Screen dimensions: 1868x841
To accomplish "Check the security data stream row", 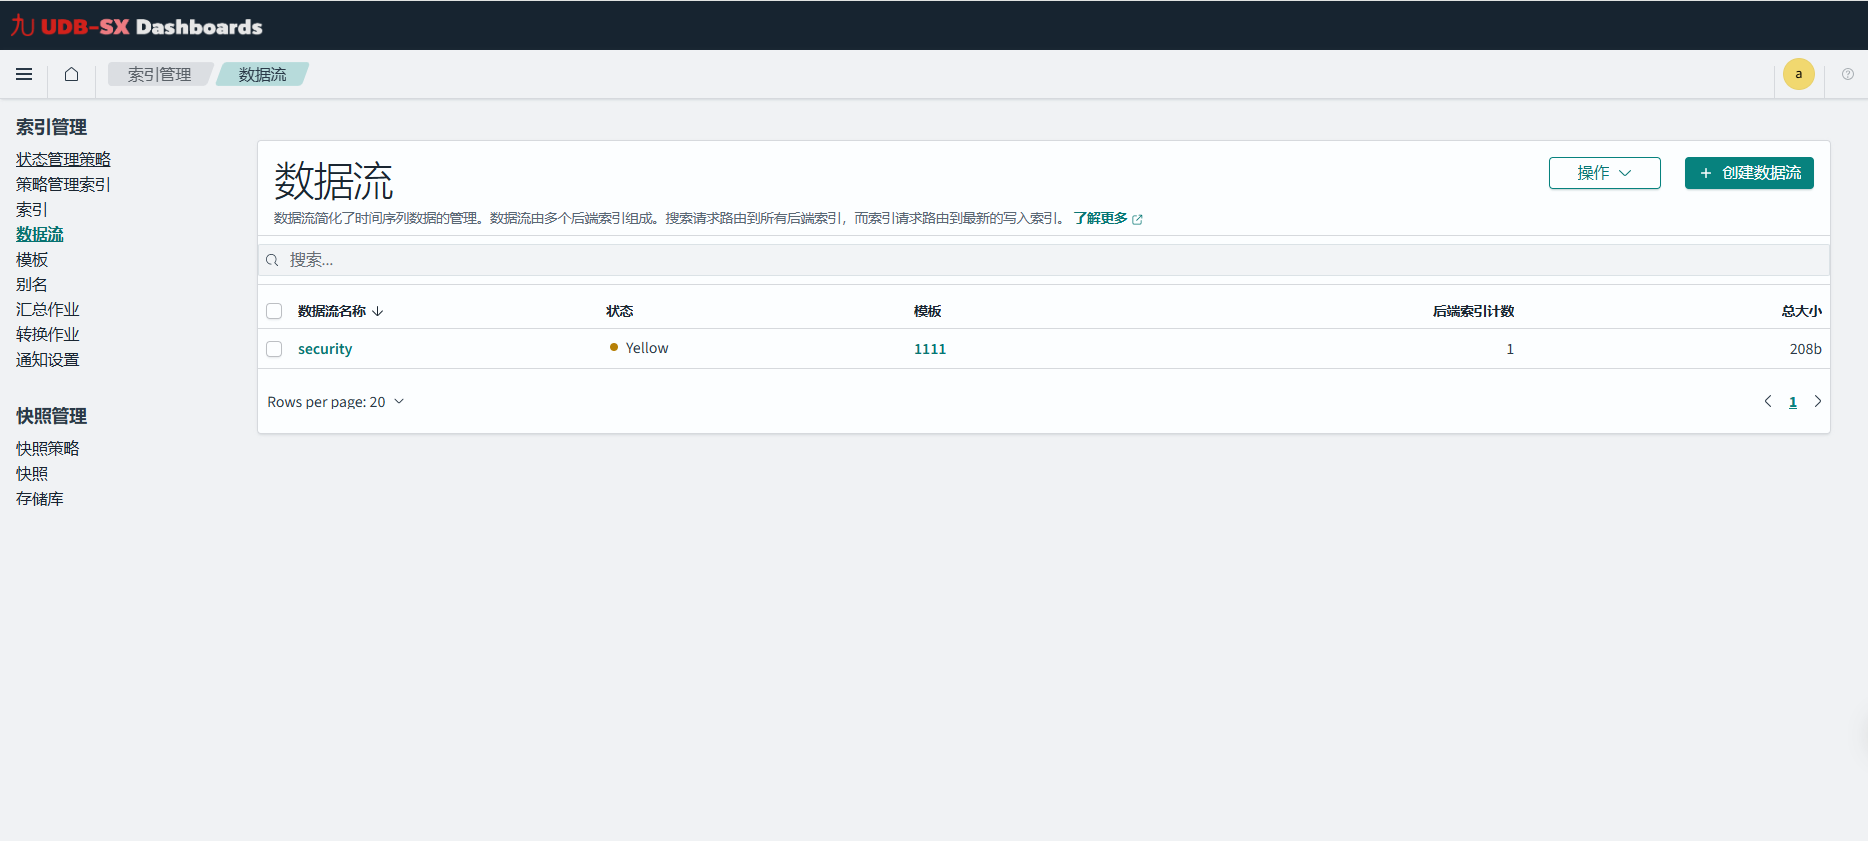I will (274, 349).
